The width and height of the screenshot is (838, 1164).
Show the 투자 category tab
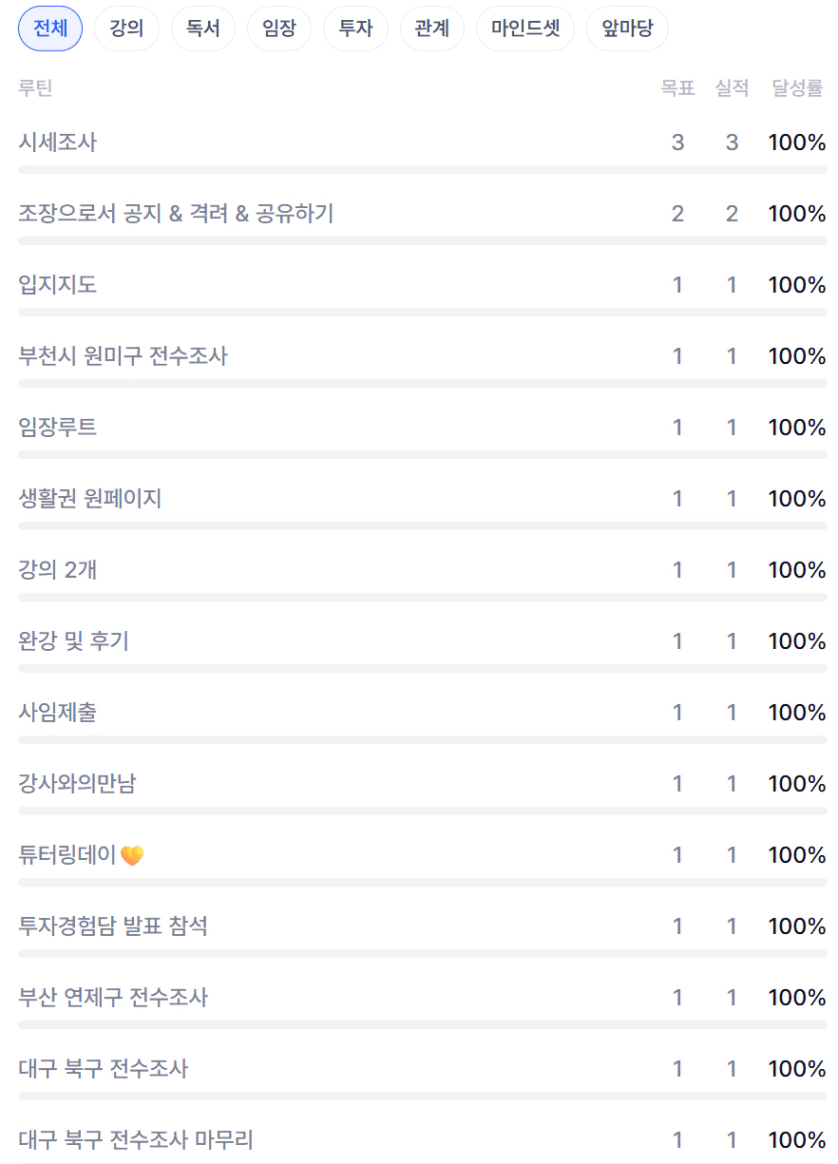(355, 29)
